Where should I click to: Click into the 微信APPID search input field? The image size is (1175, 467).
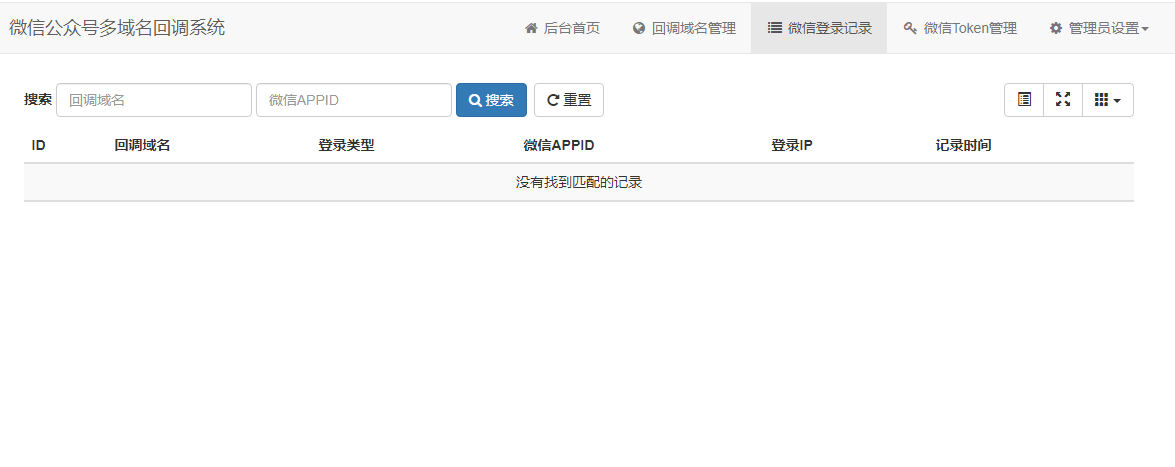pyautogui.click(x=354, y=100)
